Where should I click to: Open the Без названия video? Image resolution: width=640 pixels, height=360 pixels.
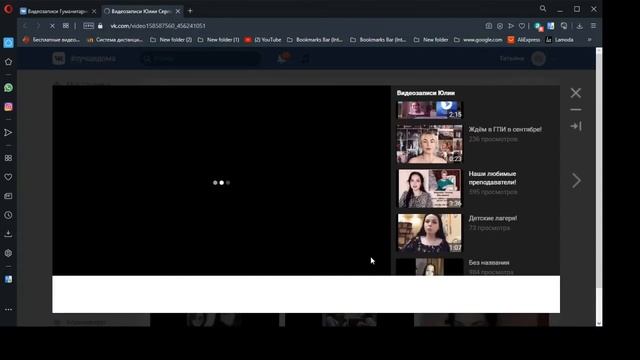[x=489, y=262]
